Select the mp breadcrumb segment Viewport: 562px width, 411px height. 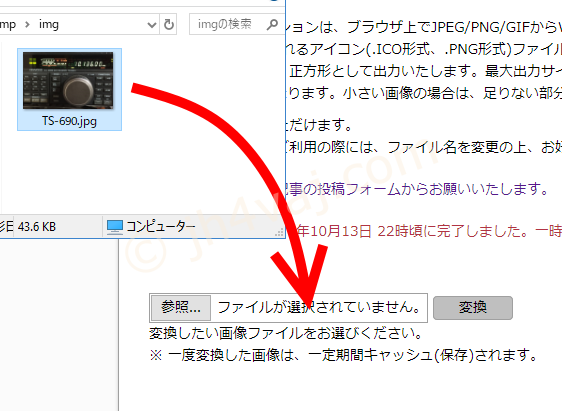[x=8, y=25]
